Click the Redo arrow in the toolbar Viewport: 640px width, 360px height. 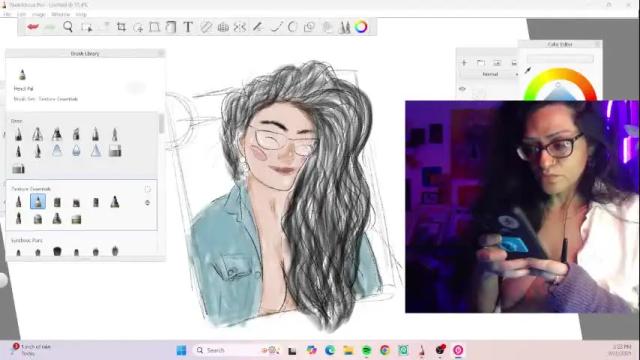tap(50, 27)
